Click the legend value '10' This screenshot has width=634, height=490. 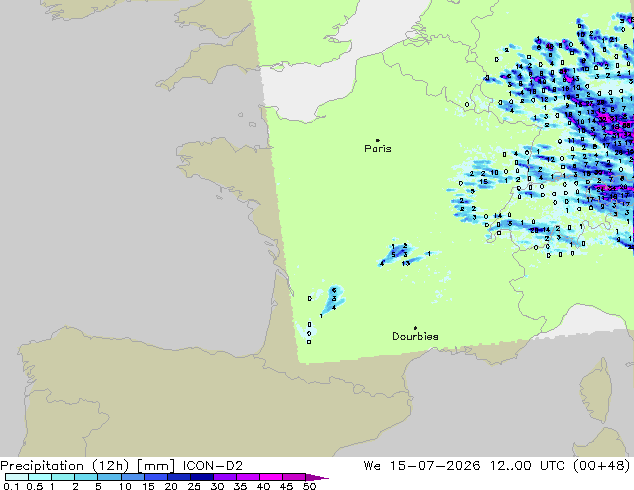[x=125, y=486]
